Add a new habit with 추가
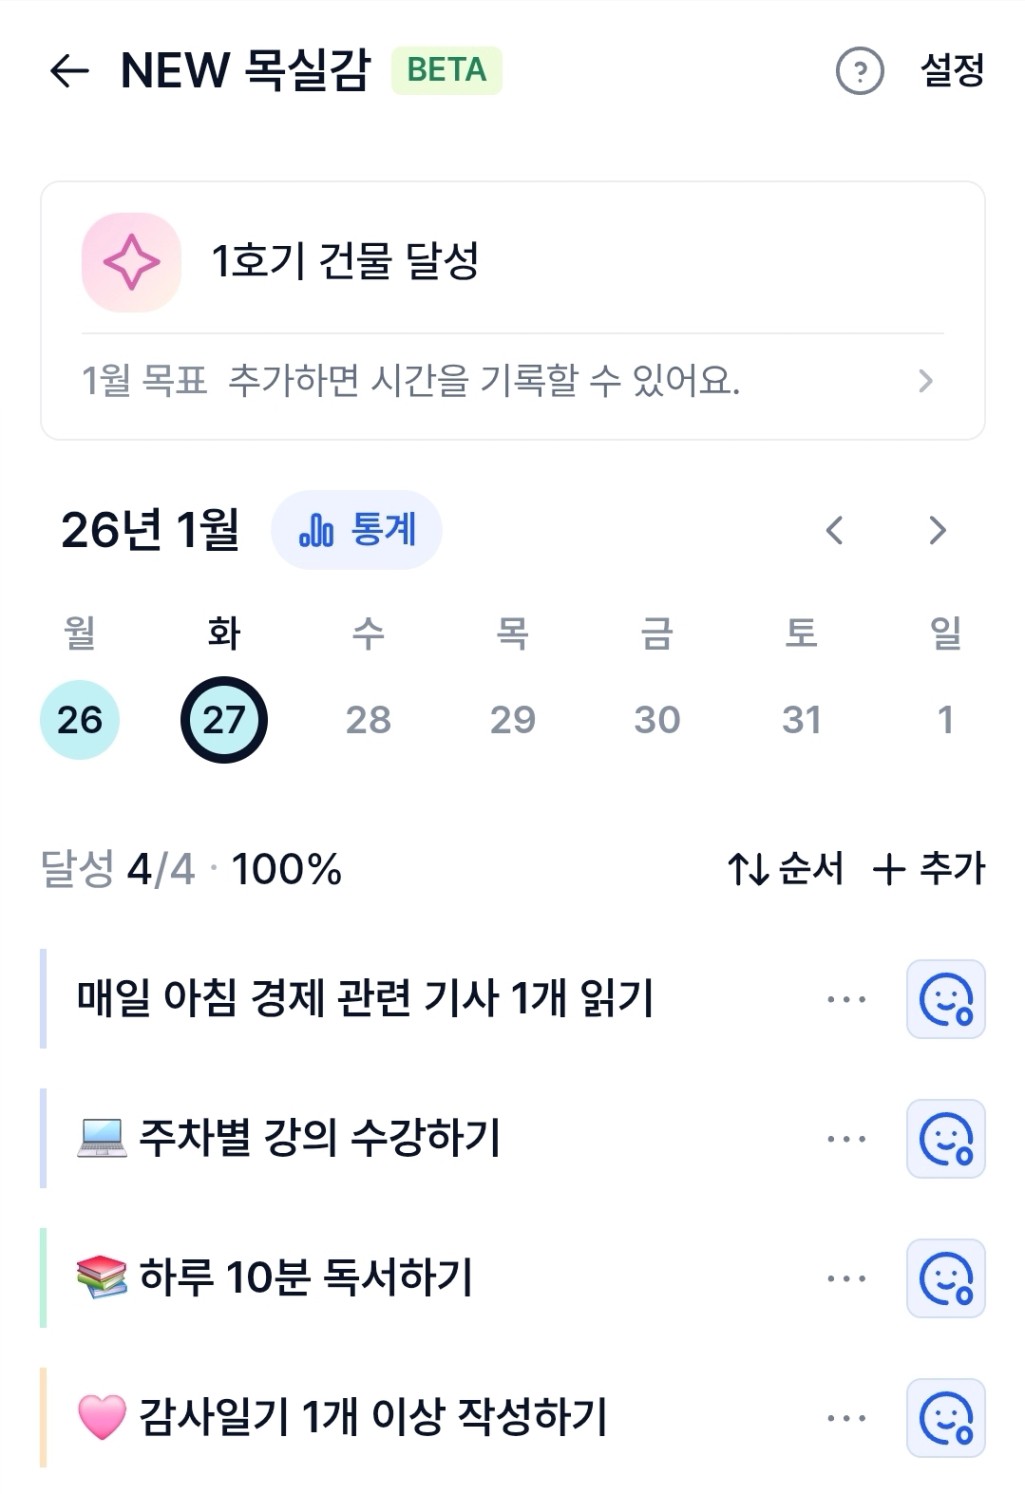 point(929,869)
